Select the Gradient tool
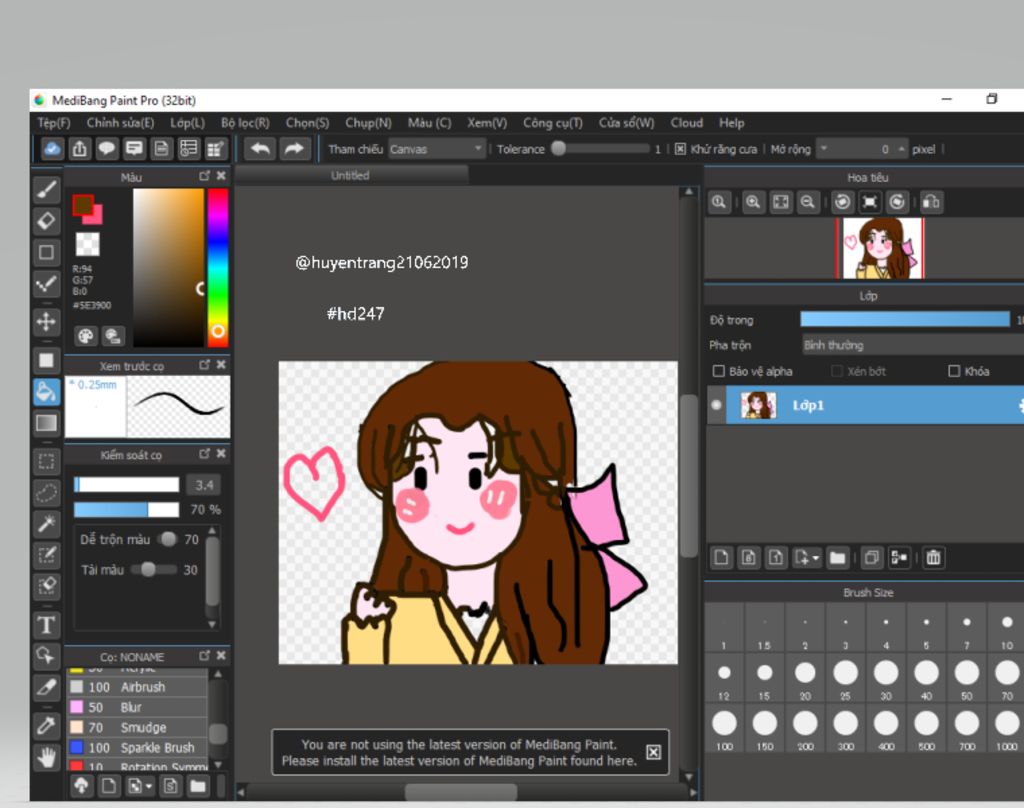Image resolution: width=1024 pixels, height=808 pixels. tap(46, 423)
